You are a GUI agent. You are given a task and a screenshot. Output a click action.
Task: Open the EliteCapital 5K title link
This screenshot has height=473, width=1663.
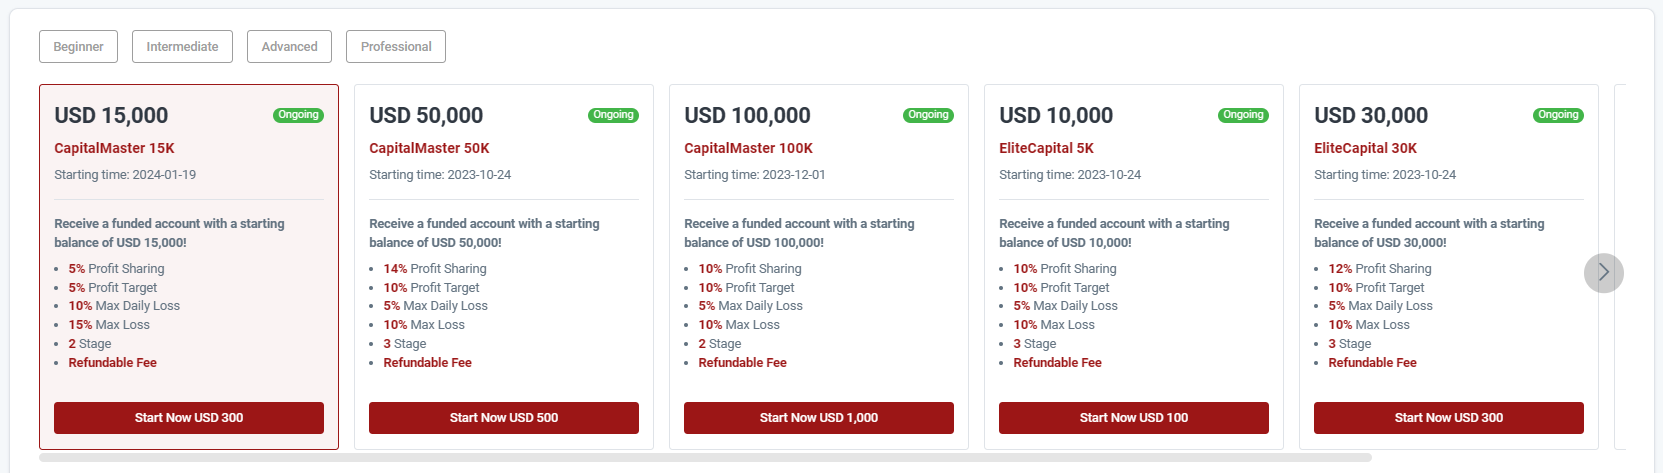click(x=1046, y=148)
